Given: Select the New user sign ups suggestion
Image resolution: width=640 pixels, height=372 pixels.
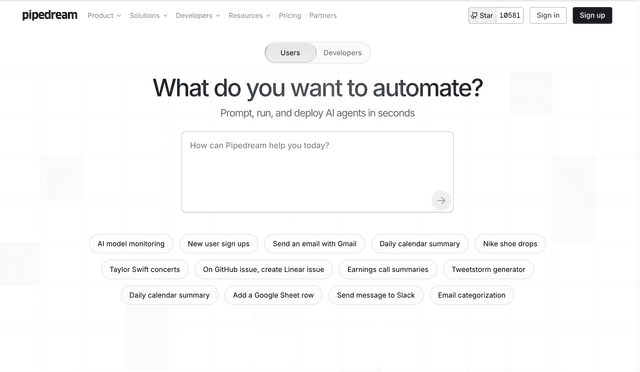Looking at the screenshot, I should click(x=218, y=244).
